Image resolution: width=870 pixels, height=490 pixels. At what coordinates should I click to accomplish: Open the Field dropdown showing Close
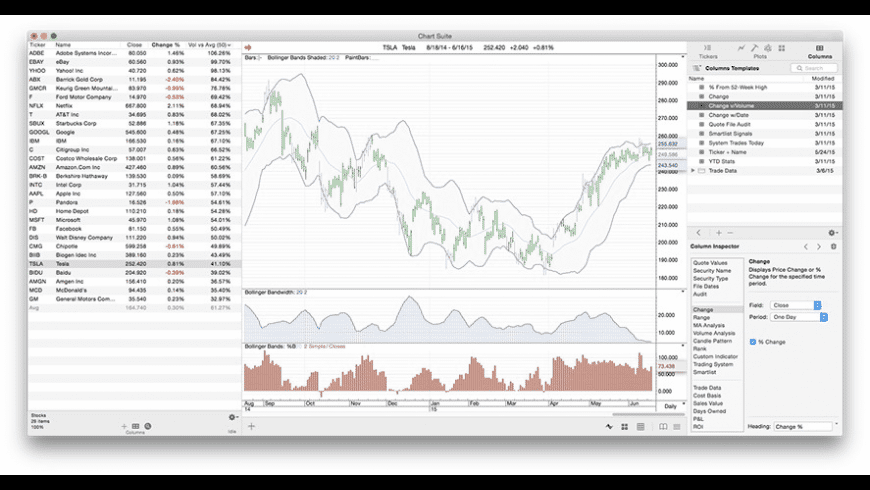coord(796,305)
